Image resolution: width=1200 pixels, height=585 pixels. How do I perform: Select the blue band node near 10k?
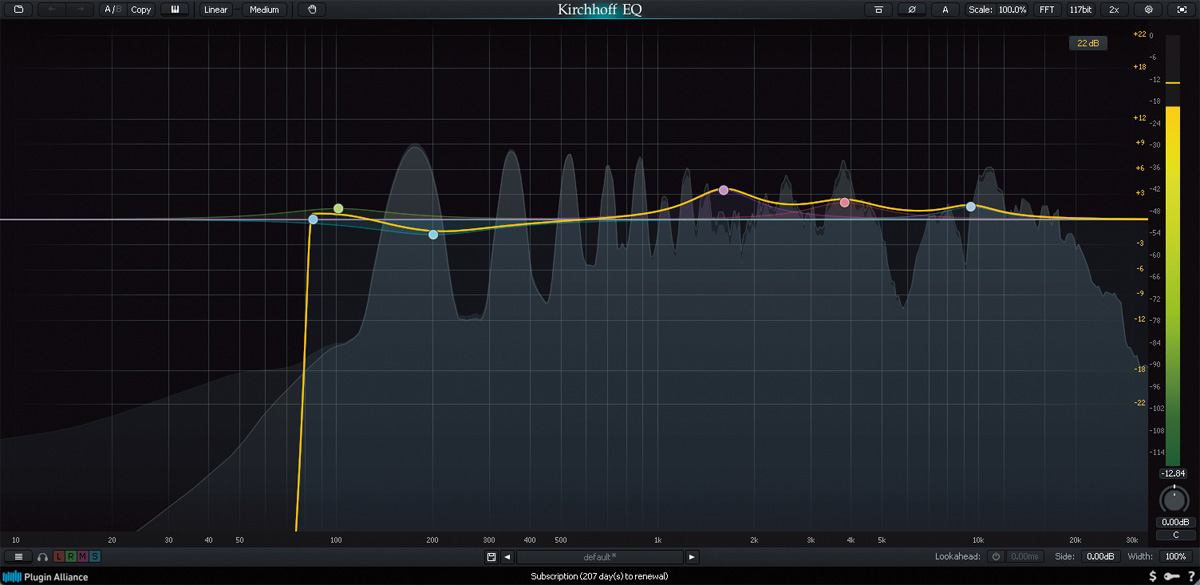(x=970, y=206)
